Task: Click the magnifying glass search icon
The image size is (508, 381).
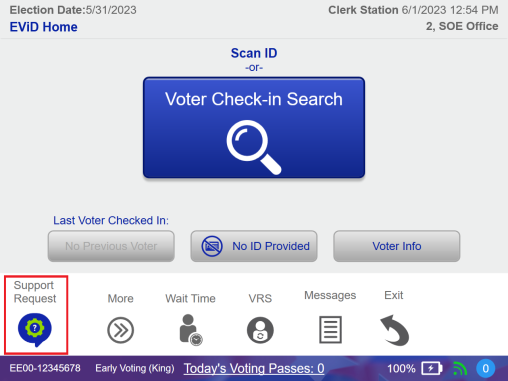Action: click(x=254, y=147)
